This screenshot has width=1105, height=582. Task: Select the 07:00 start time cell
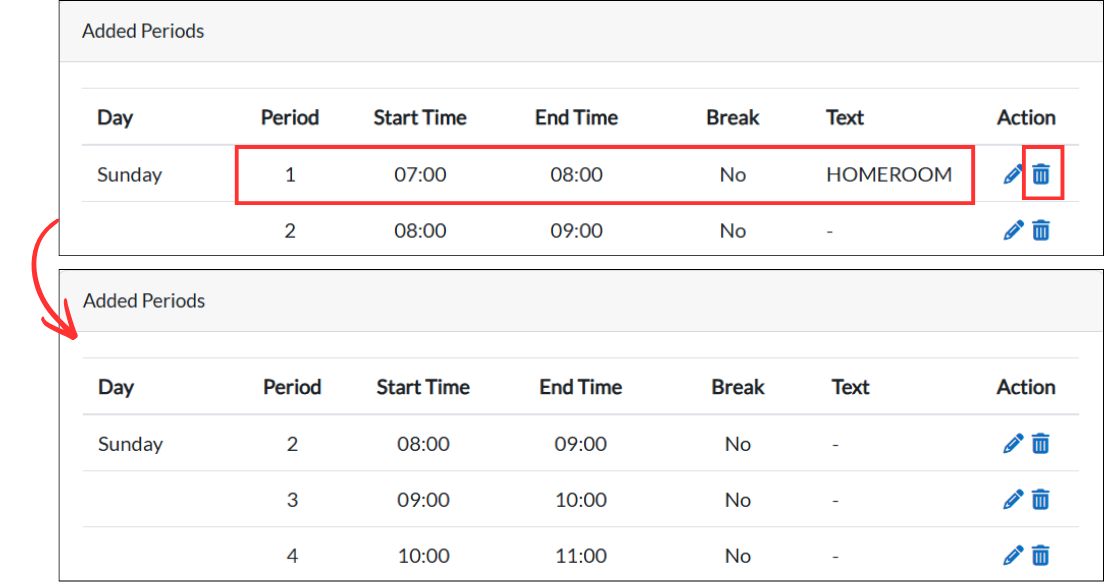[420, 175]
